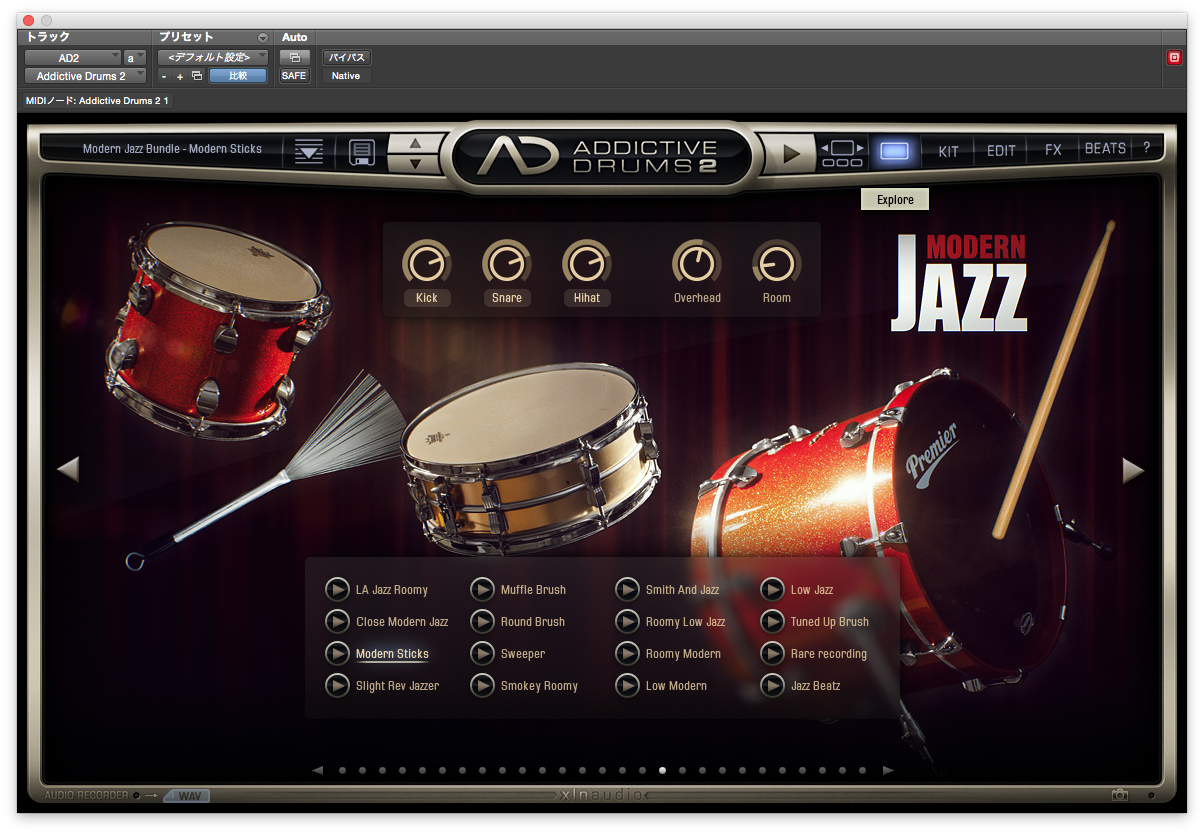Open the <デフォルト設定> preset dropdown
The width and height of the screenshot is (1204, 834).
tap(213, 57)
